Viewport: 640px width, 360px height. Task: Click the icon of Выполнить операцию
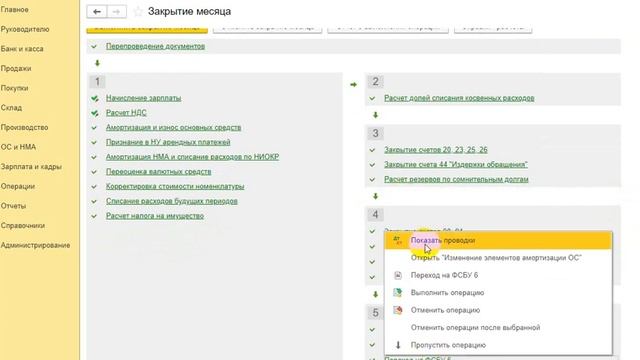click(x=398, y=293)
